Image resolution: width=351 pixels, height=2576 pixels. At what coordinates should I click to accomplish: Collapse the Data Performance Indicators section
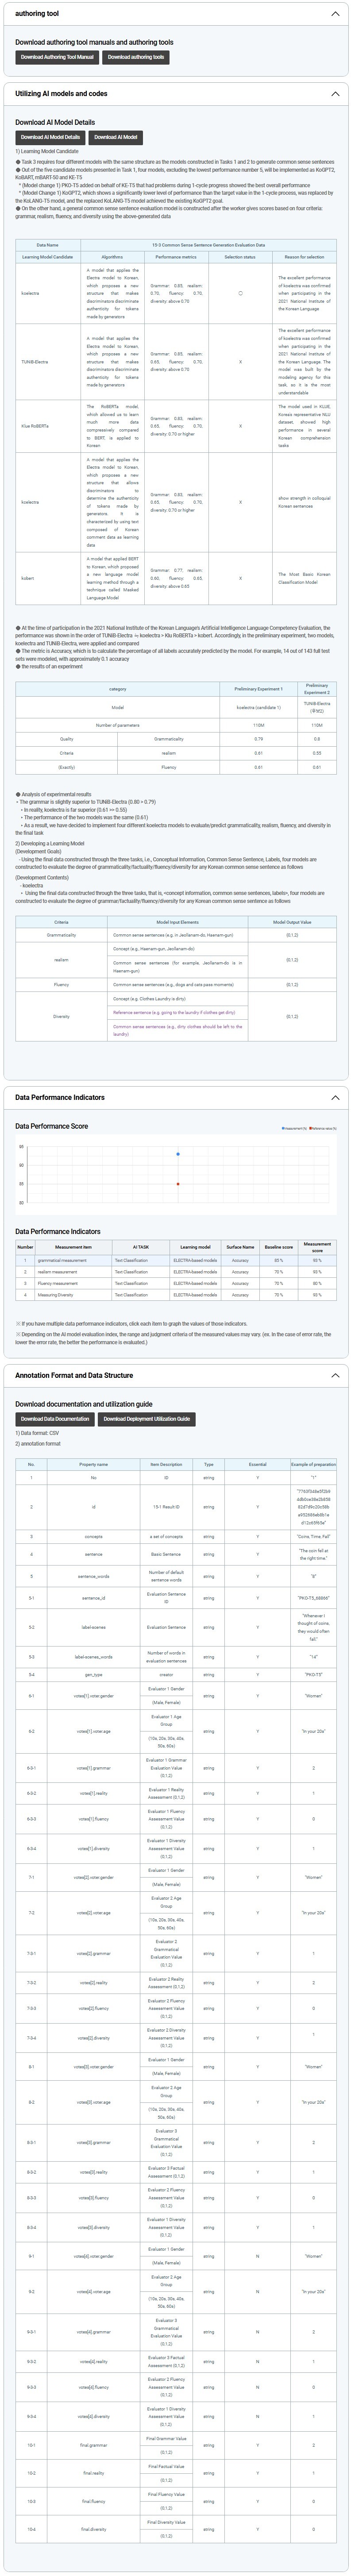(335, 1097)
